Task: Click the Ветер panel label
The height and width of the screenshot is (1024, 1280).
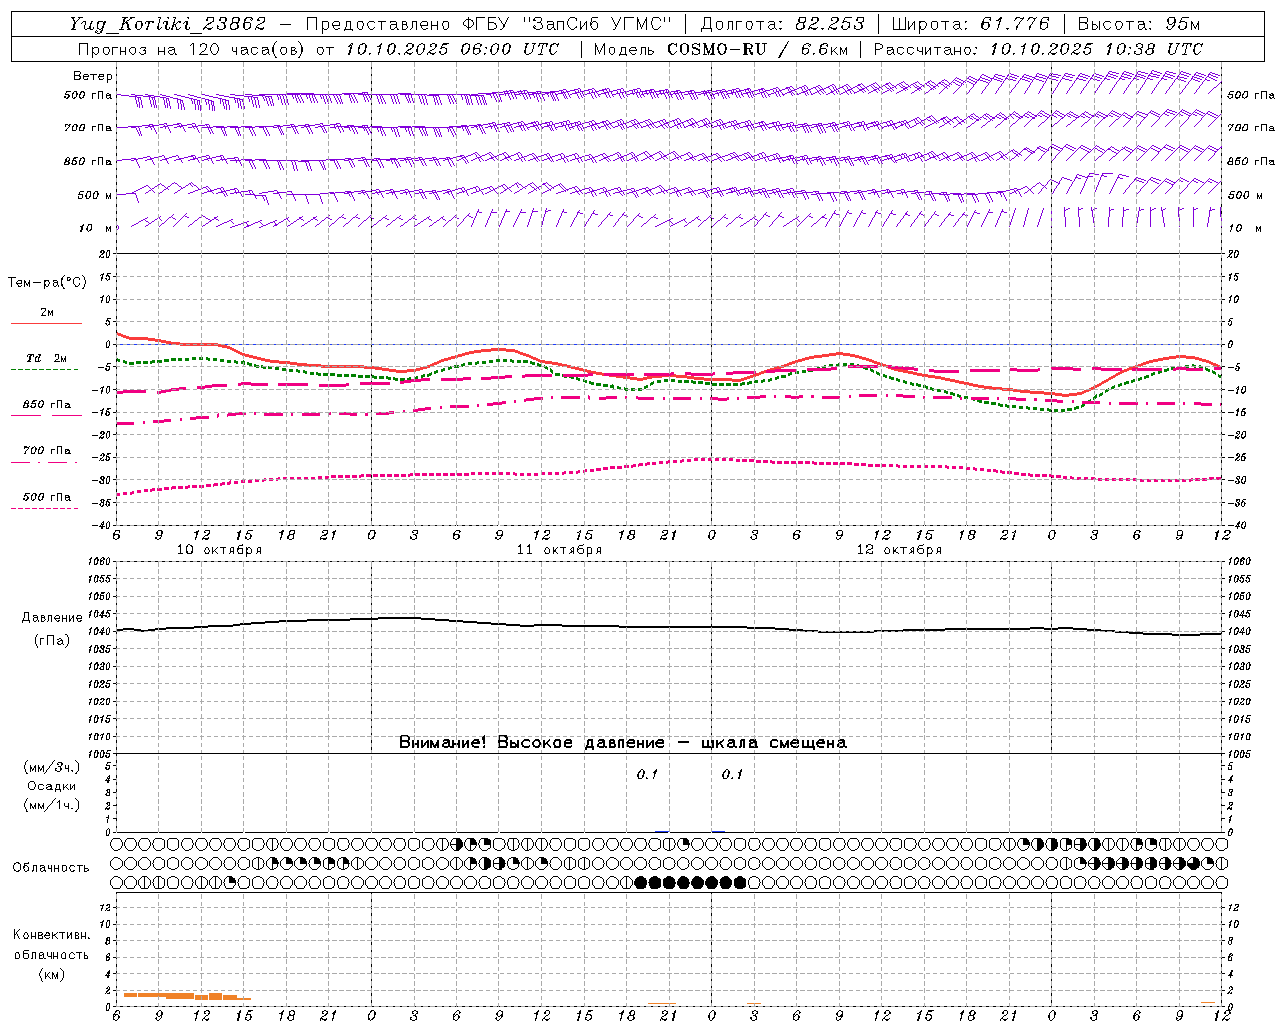Action: coord(93,76)
